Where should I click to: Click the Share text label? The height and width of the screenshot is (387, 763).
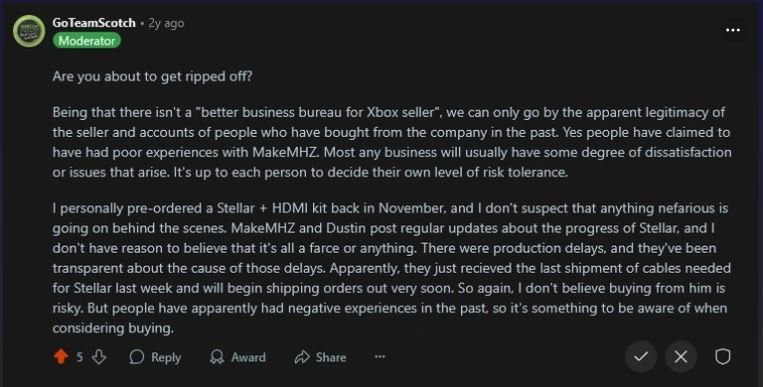tap(331, 357)
